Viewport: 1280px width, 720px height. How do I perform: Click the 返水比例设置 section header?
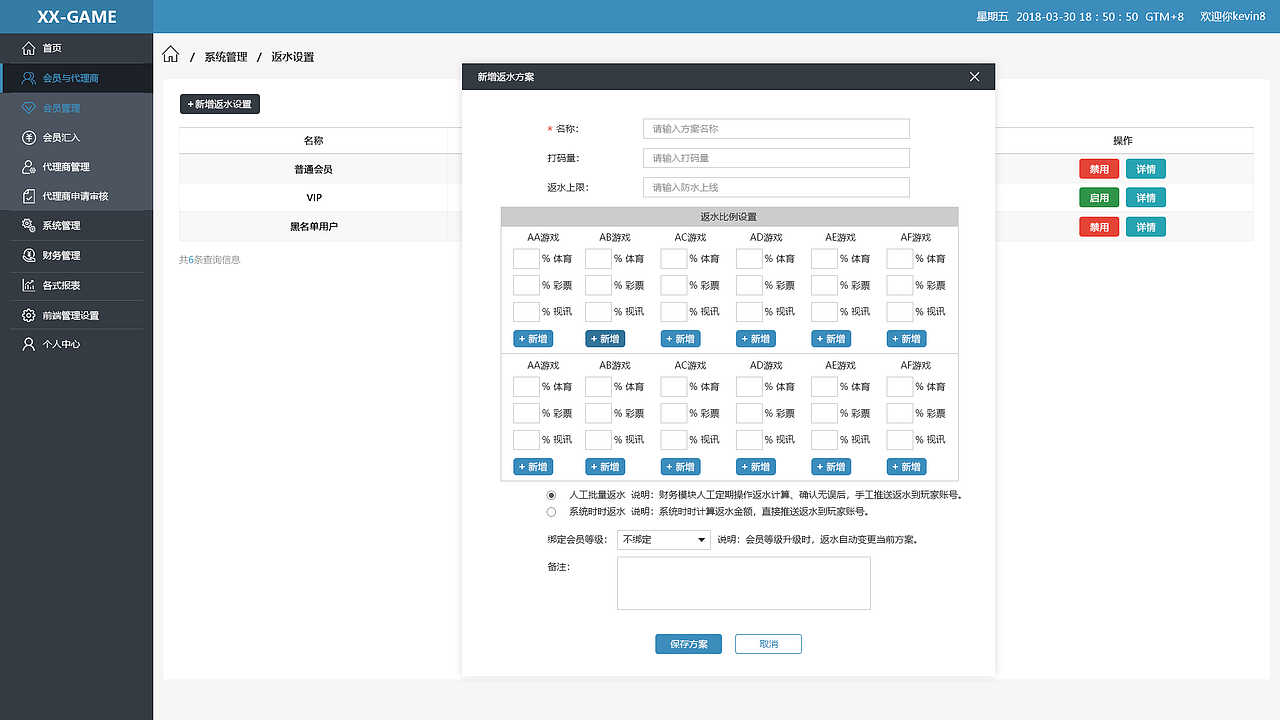click(729, 217)
